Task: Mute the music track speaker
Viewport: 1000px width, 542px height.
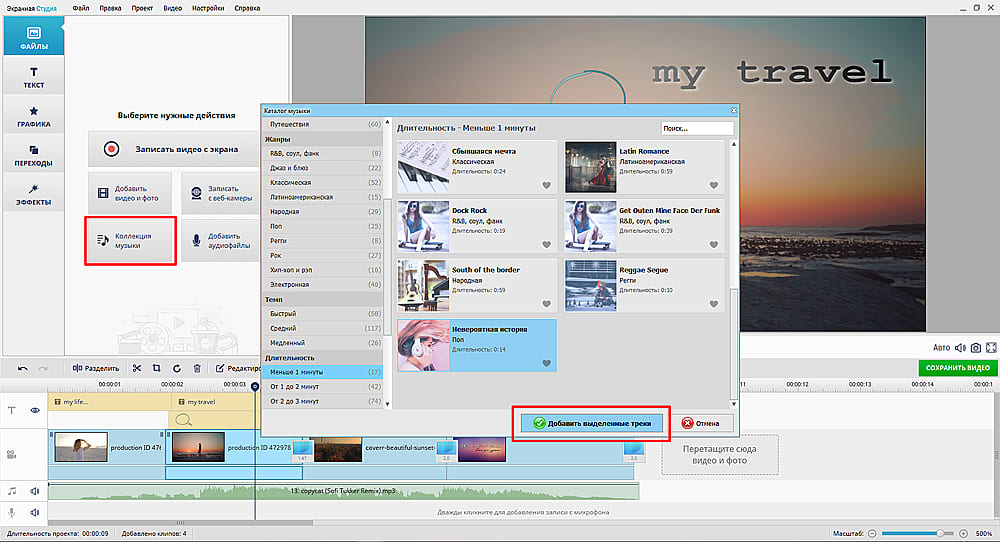Action: point(34,491)
